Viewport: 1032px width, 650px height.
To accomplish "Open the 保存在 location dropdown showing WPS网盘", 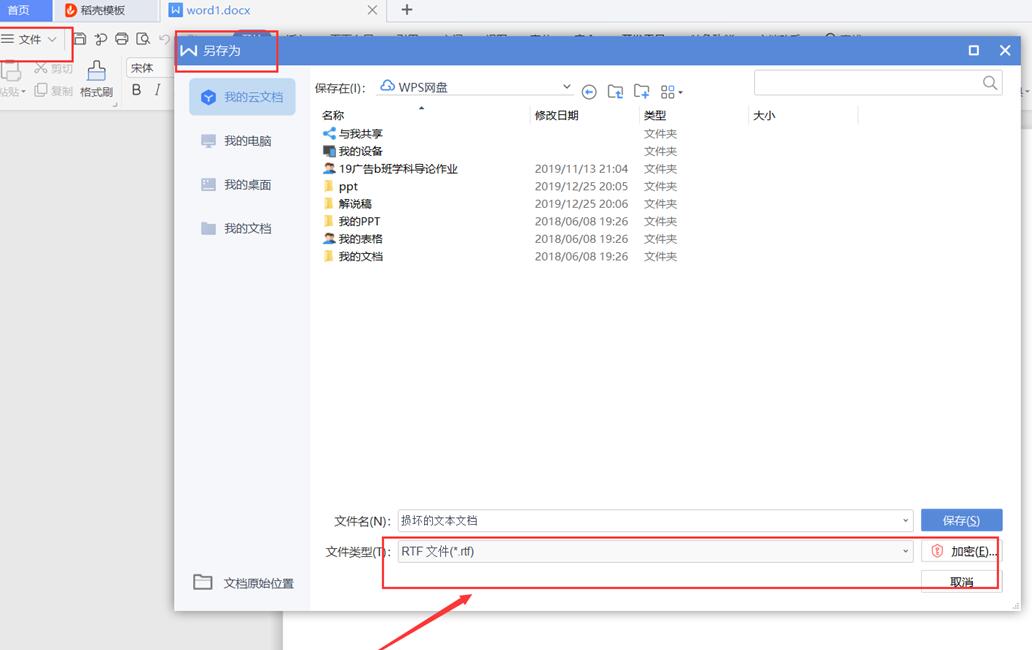I will click(x=567, y=86).
